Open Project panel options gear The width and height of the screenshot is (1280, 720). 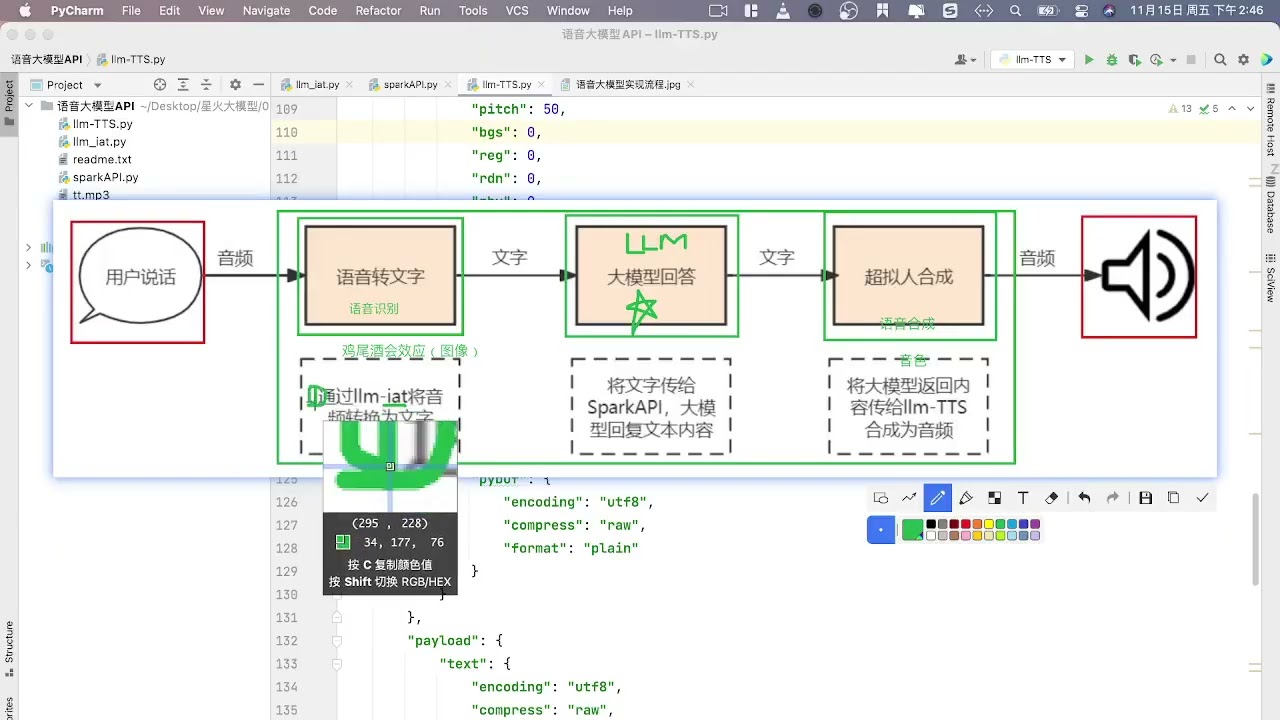click(235, 85)
